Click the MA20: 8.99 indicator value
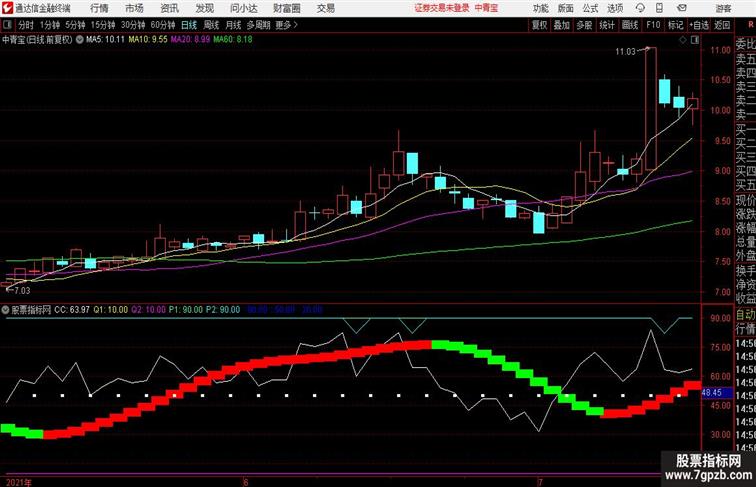This screenshot has height=487, width=756. 190,40
